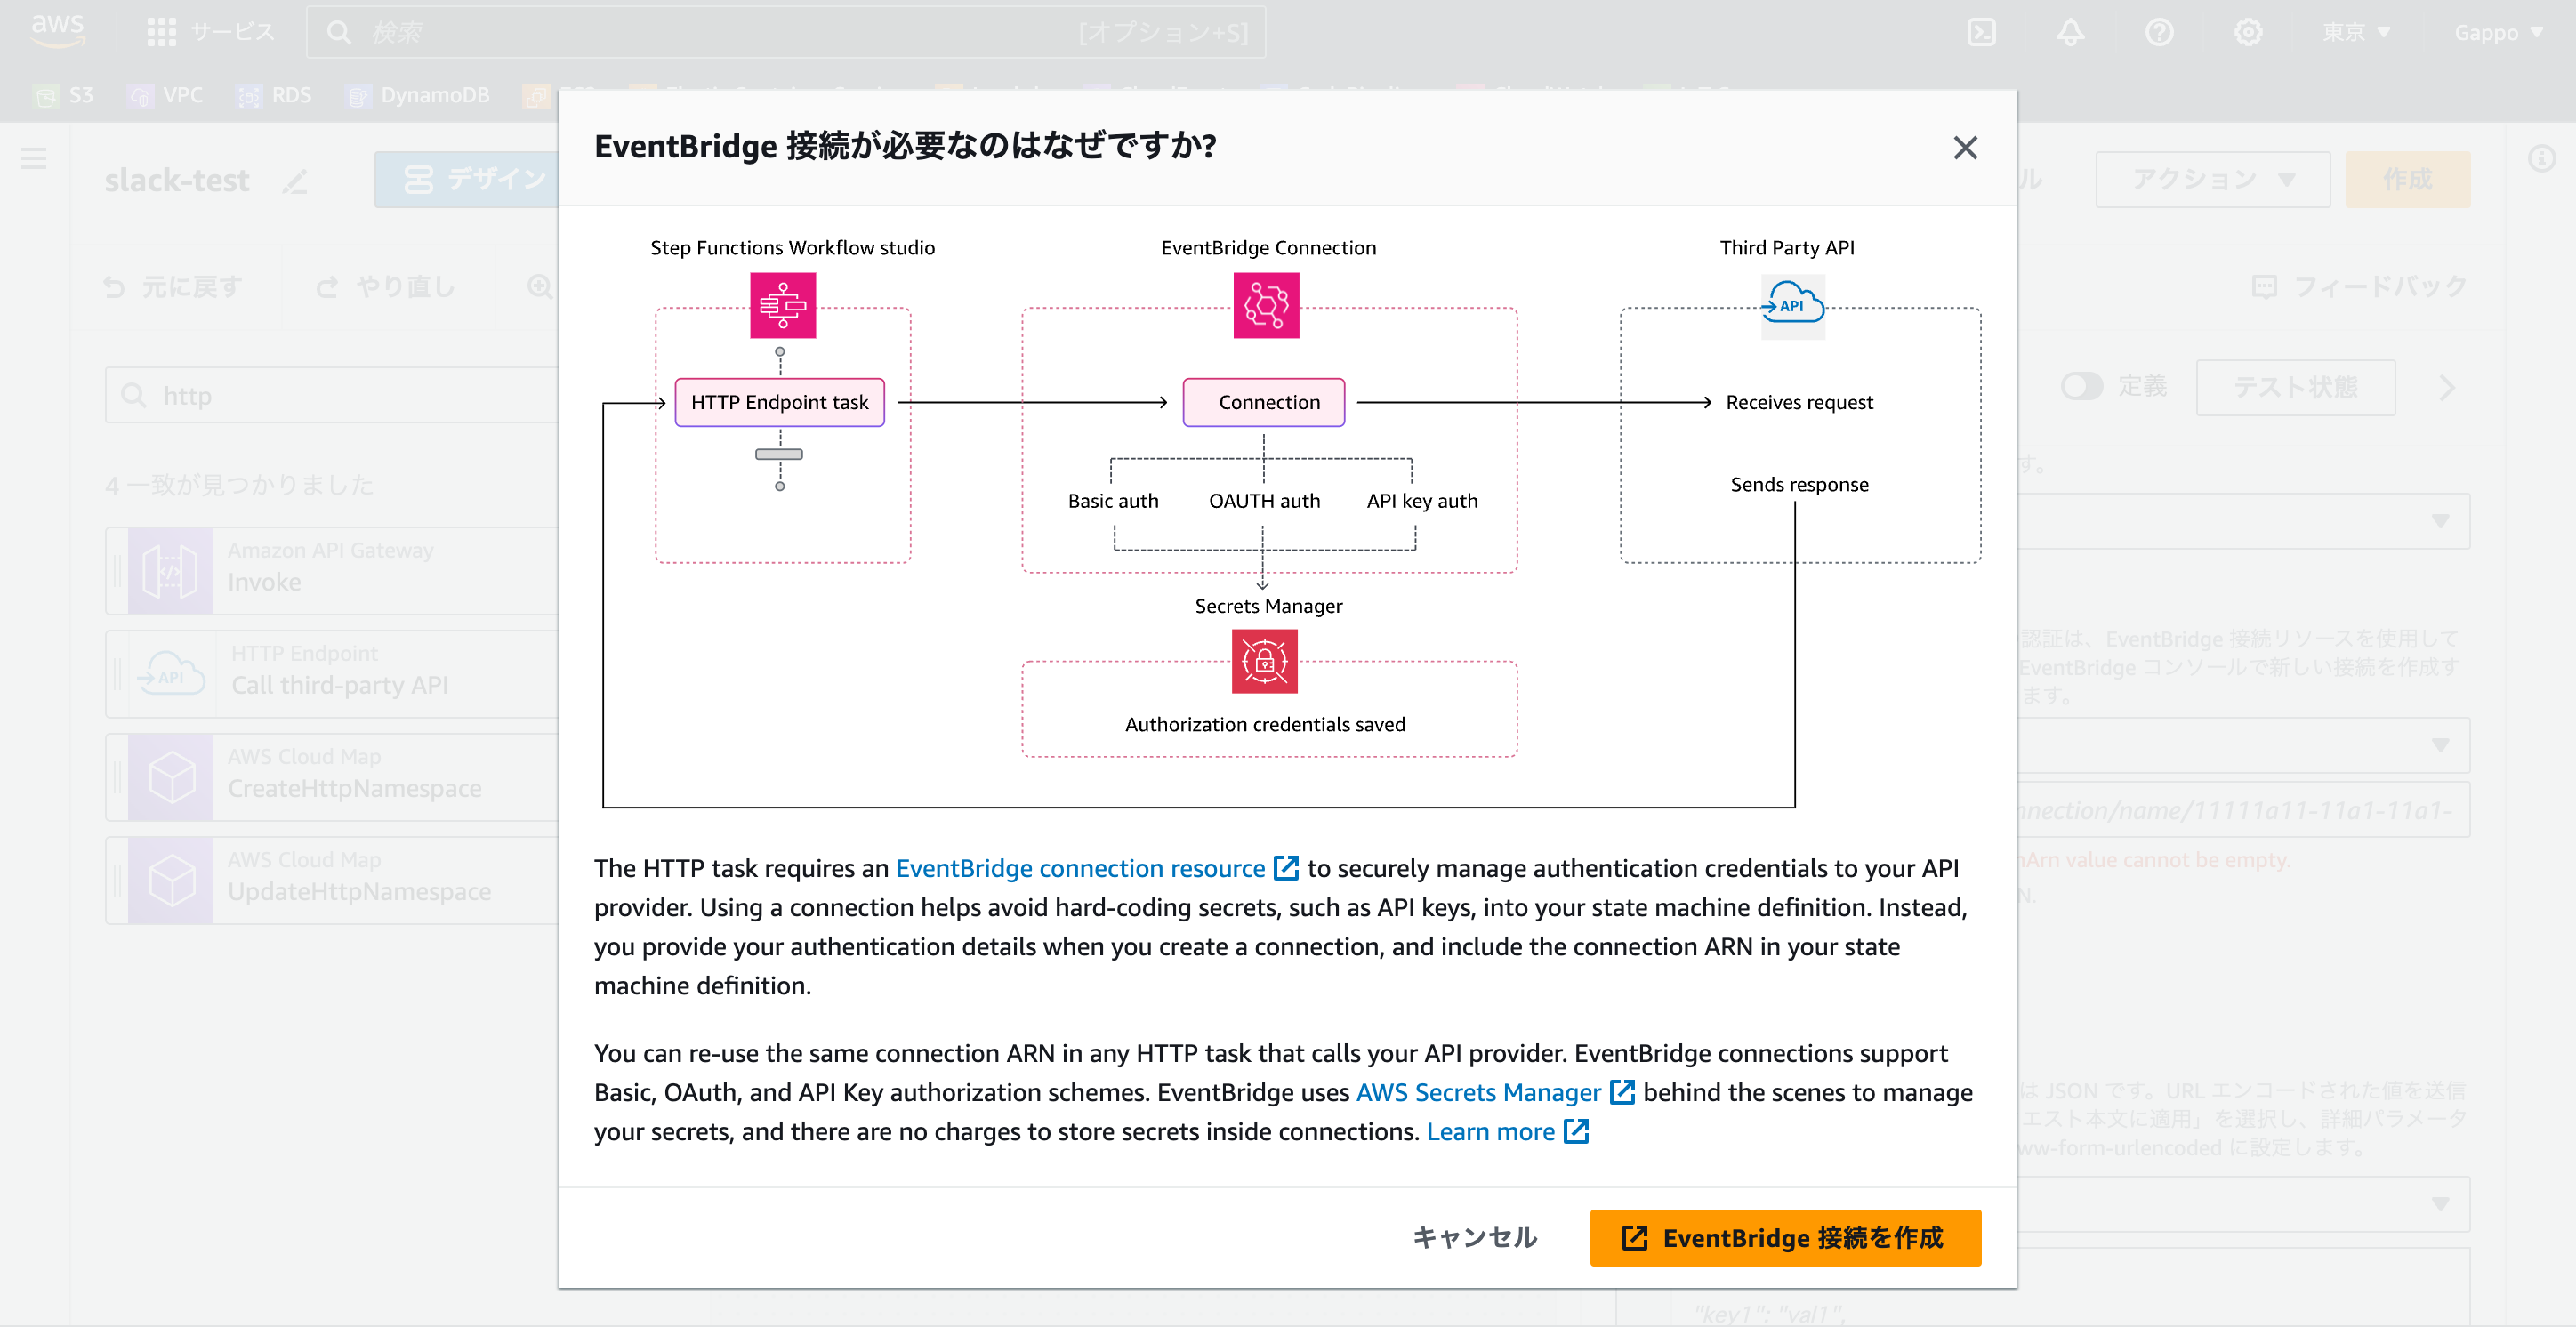Click the AWS logo icon
Viewport: 2576px width, 1327px height.
57,30
